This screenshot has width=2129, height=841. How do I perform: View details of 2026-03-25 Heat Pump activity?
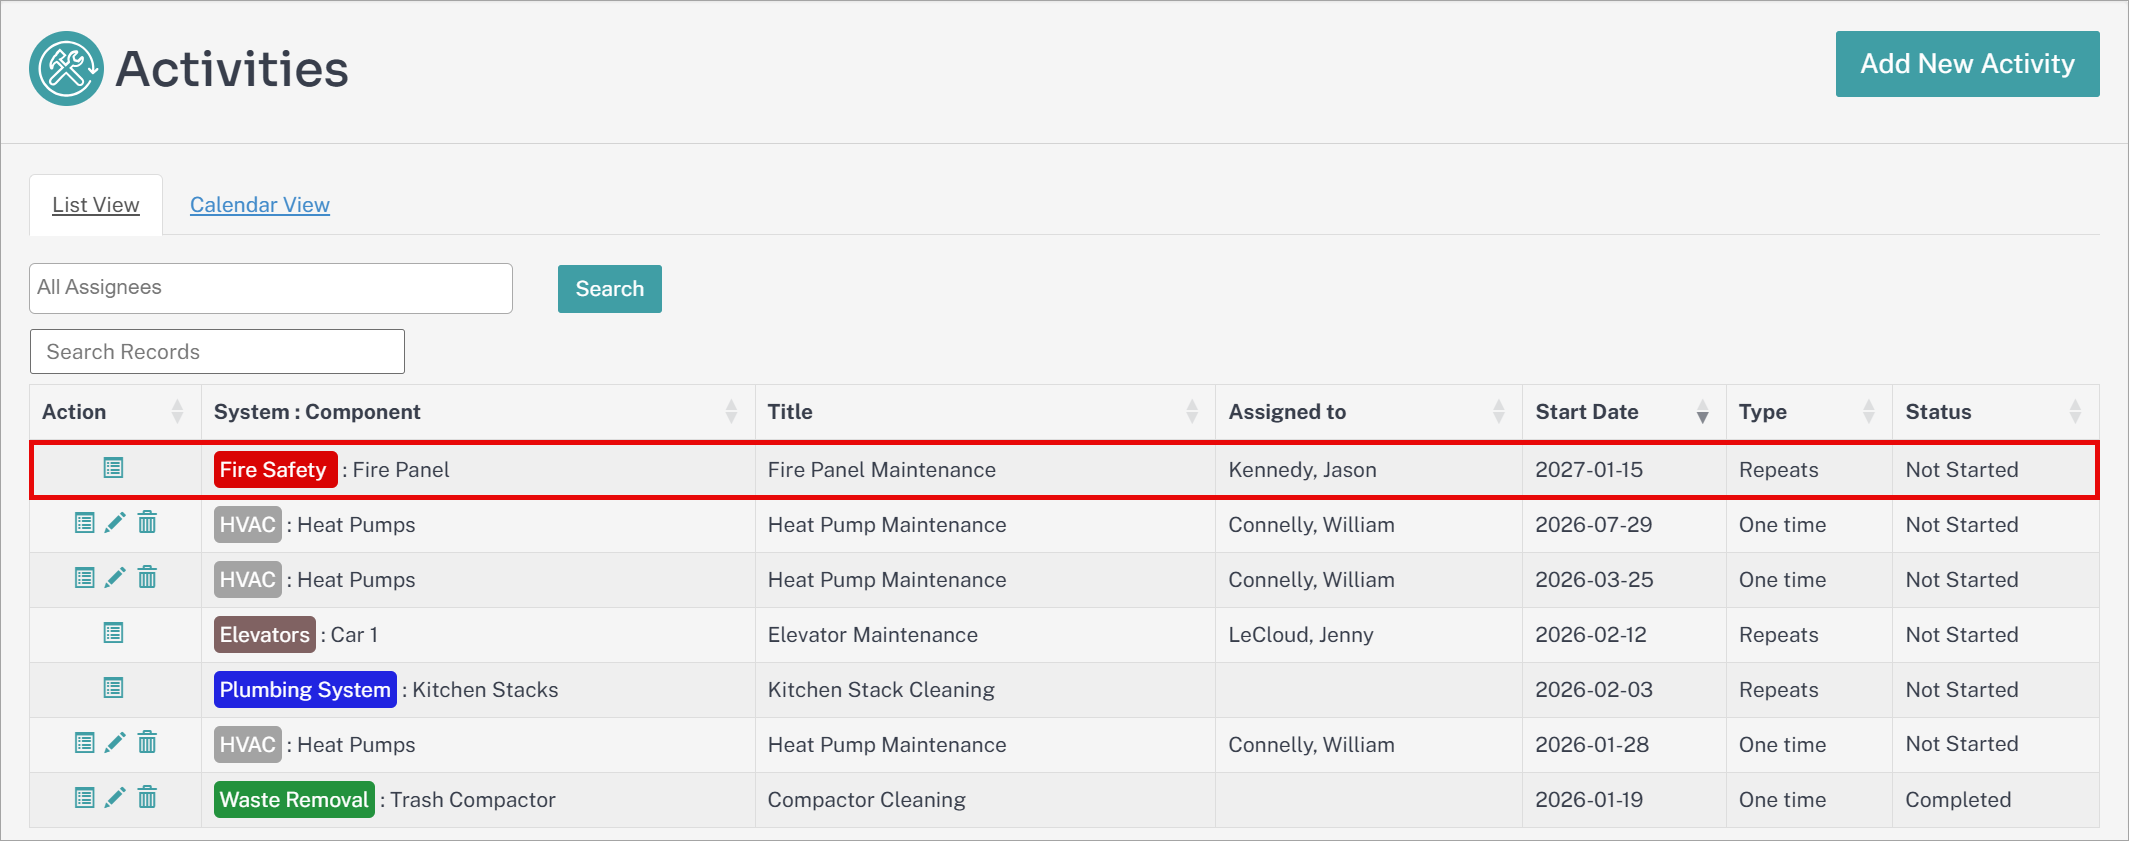tap(85, 578)
